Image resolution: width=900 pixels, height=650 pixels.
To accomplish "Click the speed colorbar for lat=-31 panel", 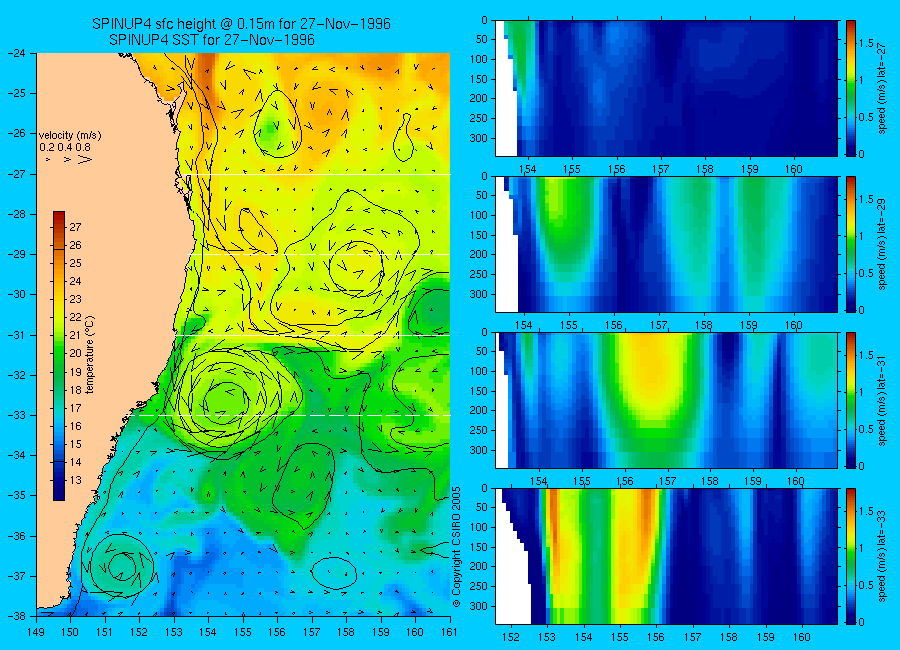I will [x=850, y=400].
